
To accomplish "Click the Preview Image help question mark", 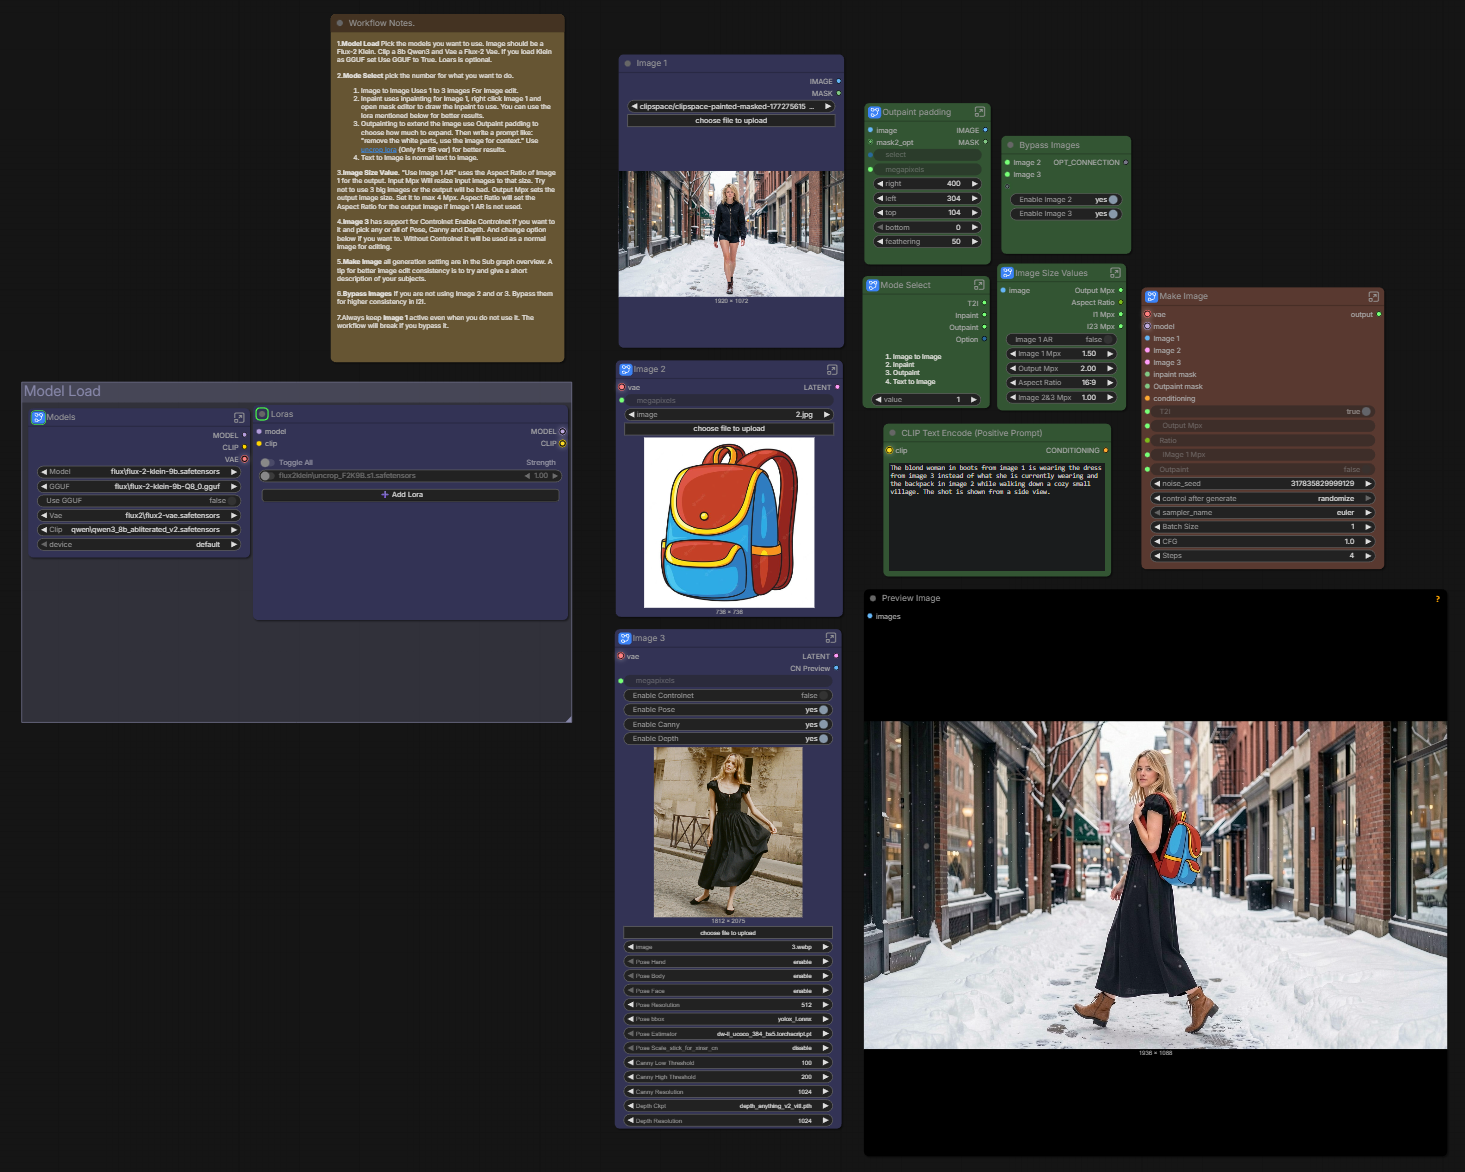I will [x=1438, y=599].
